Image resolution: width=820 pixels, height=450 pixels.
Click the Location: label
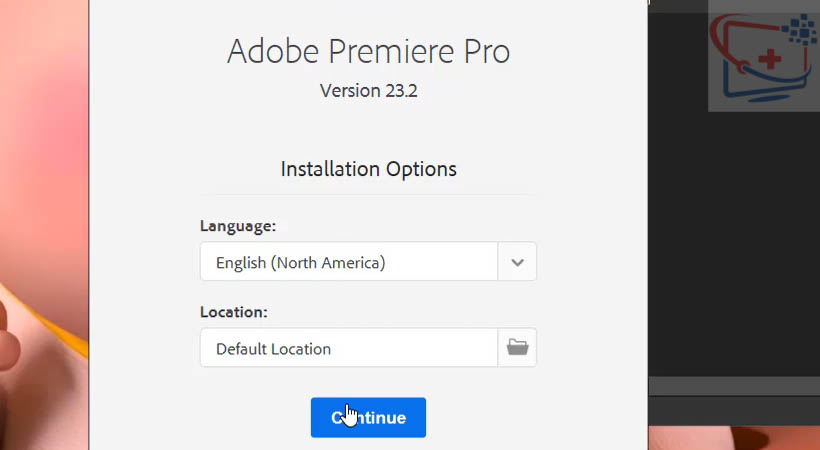coord(234,312)
